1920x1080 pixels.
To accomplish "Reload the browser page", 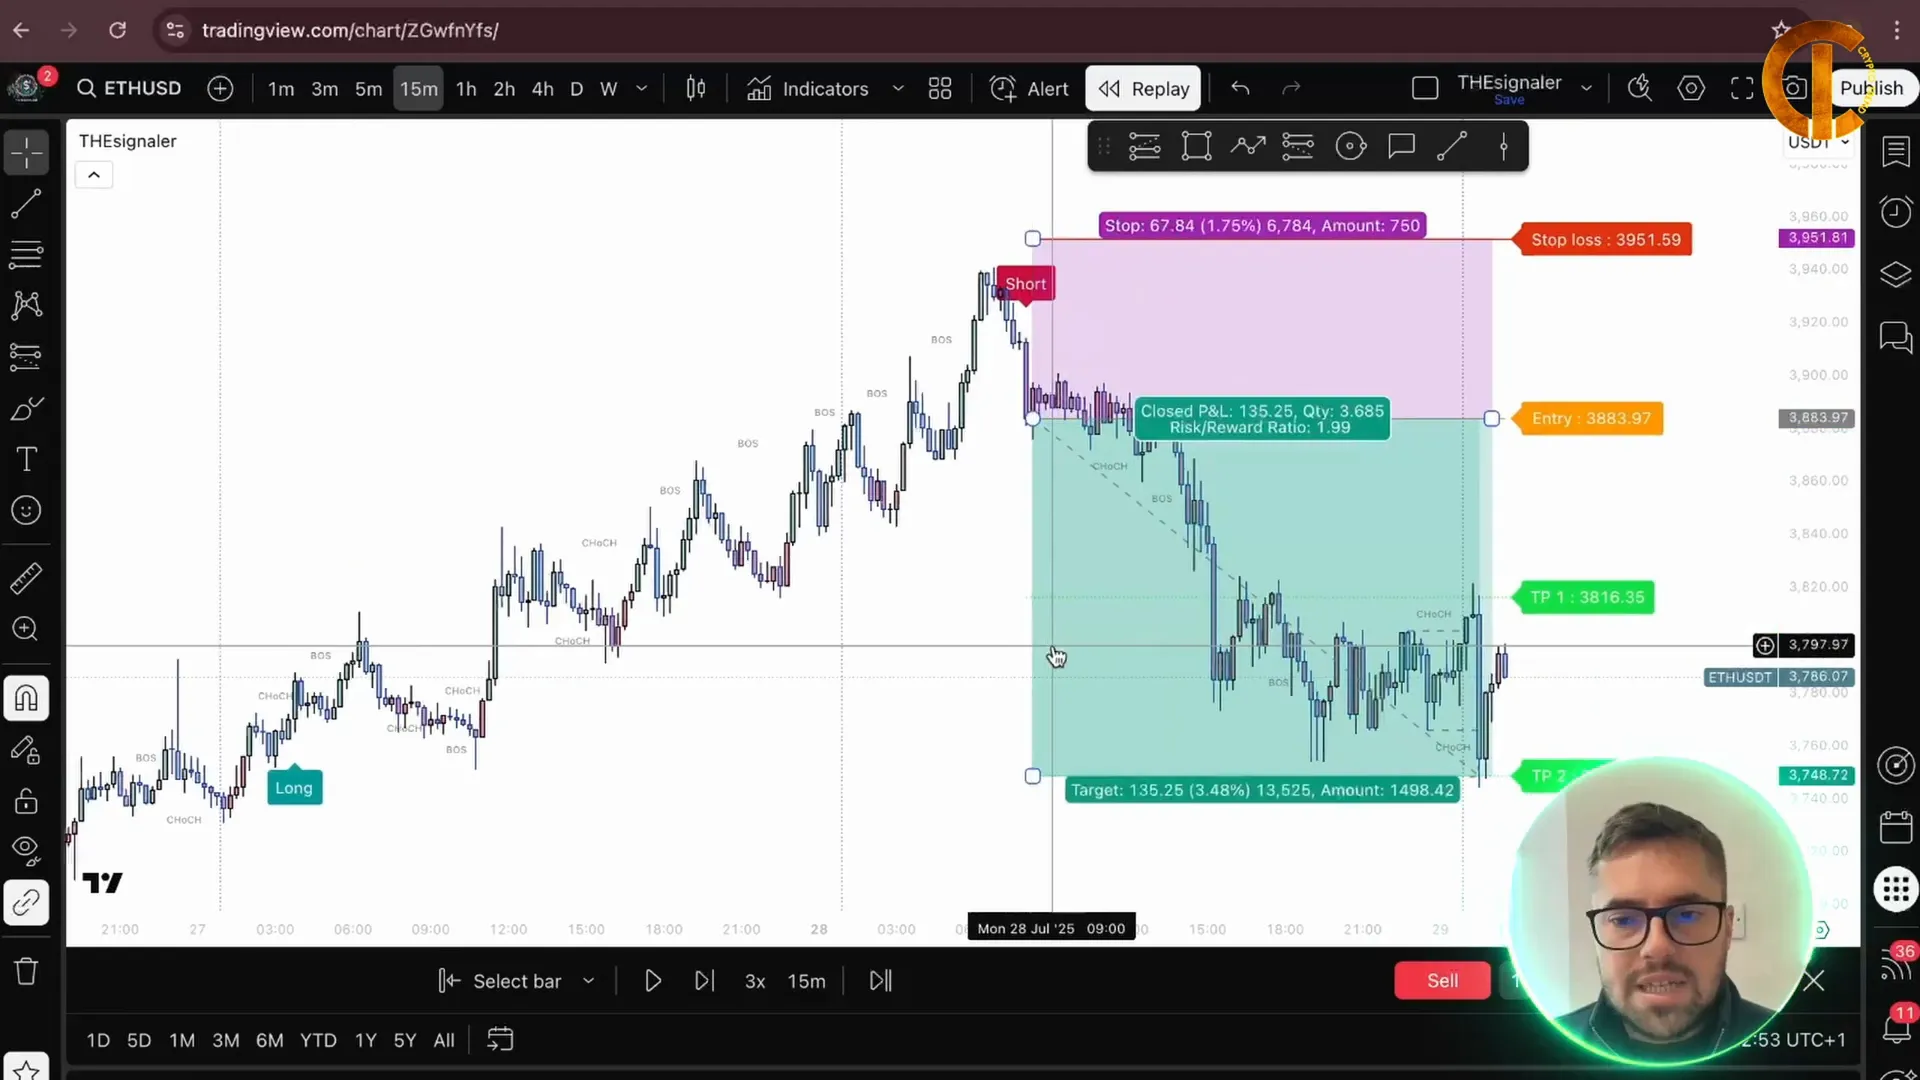I will pyautogui.click(x=118, y=30).
